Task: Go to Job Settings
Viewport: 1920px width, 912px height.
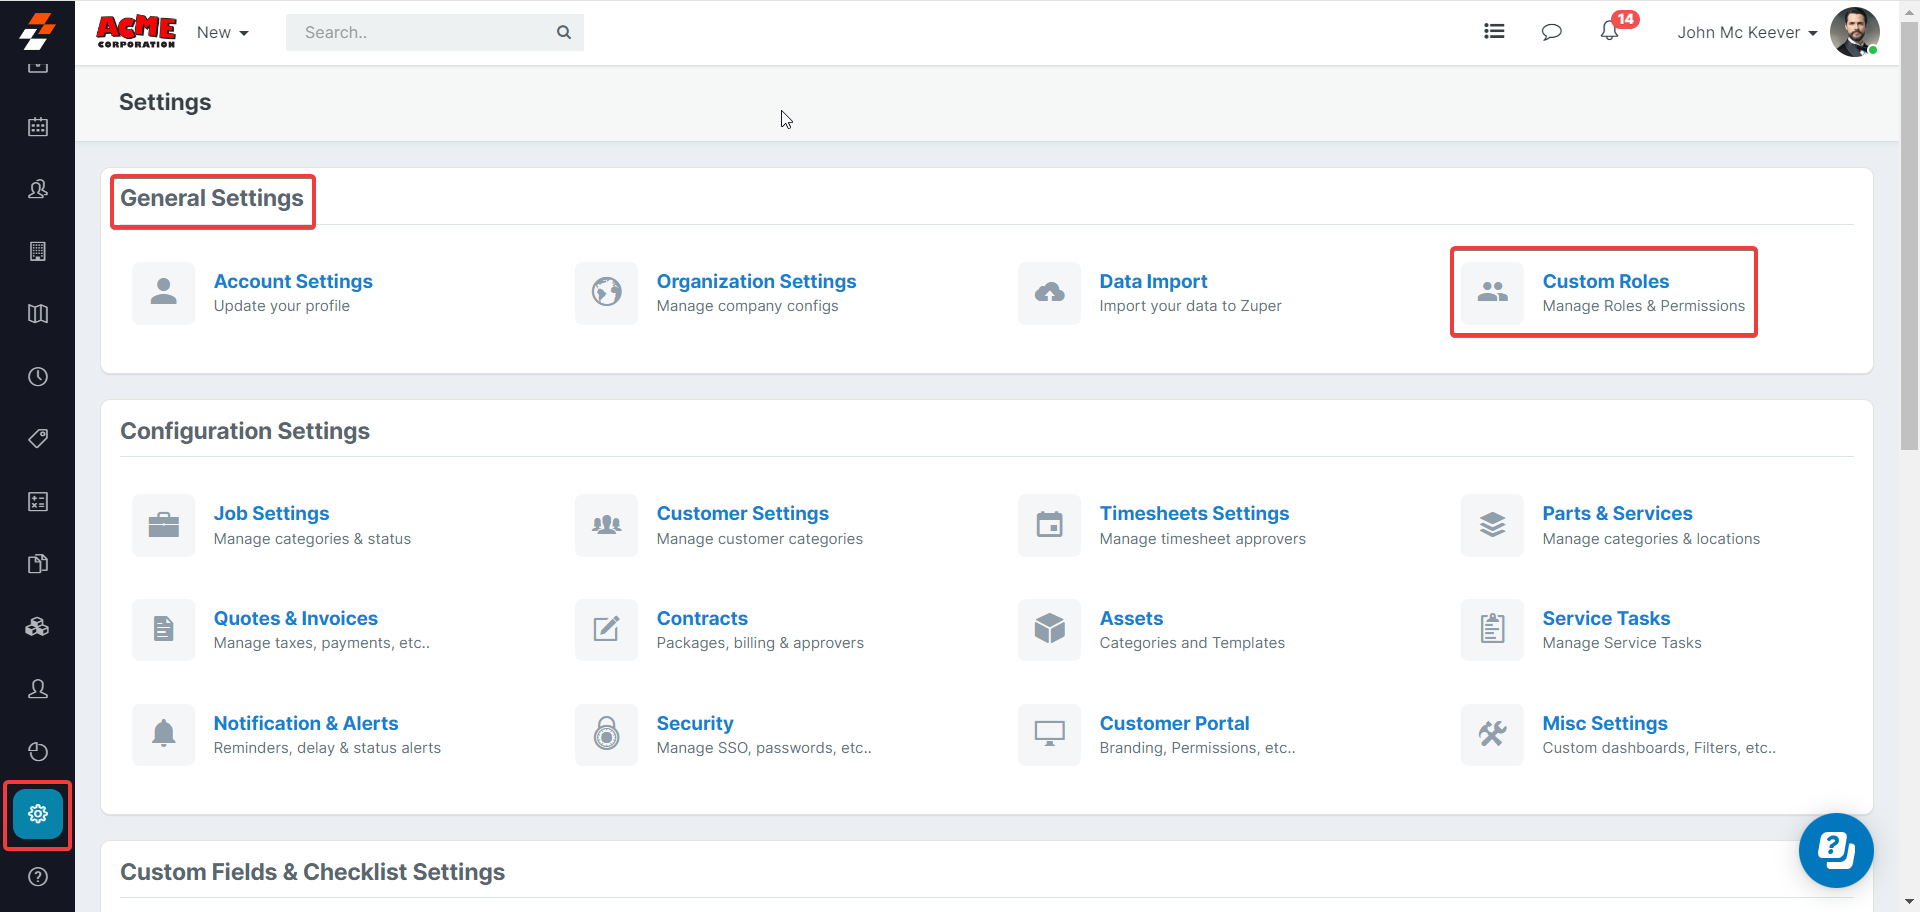Action: click(271, 514)
